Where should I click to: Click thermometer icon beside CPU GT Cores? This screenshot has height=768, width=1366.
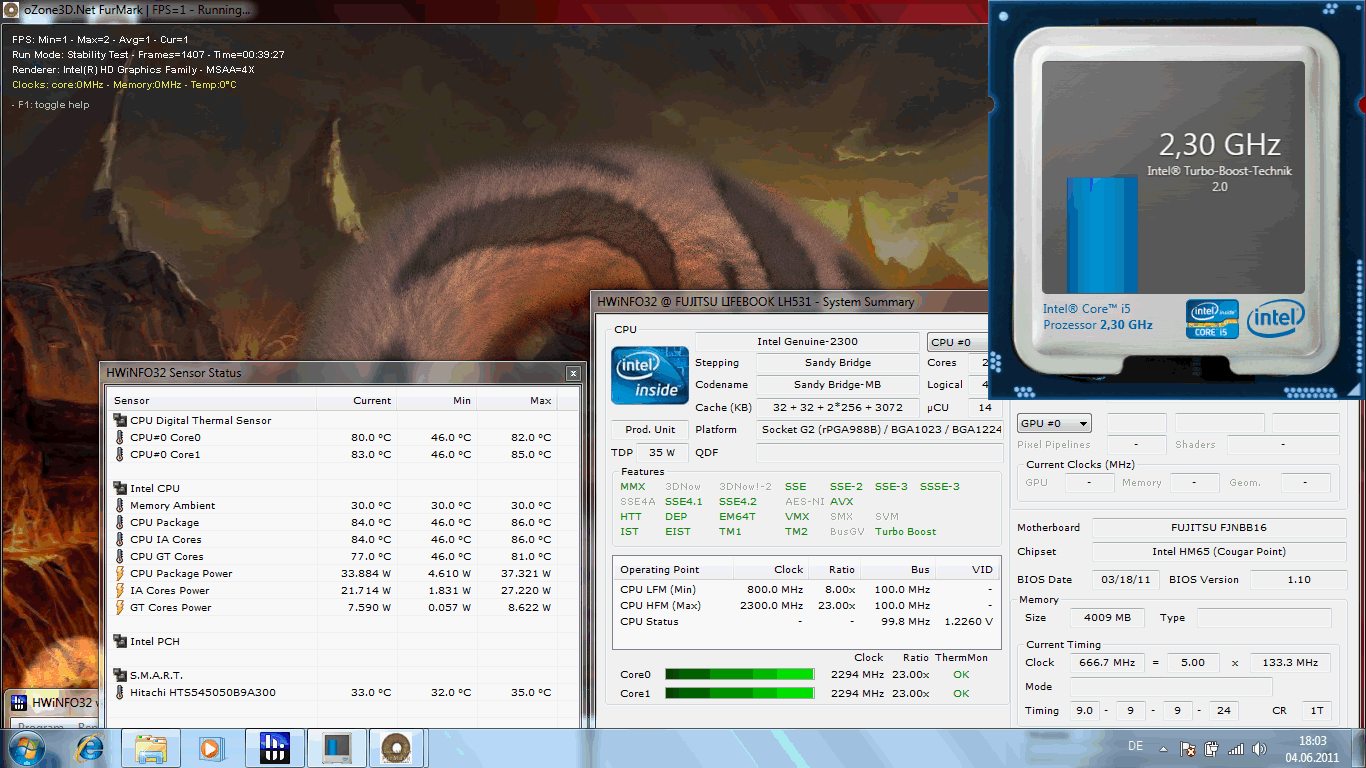[120, 557]
